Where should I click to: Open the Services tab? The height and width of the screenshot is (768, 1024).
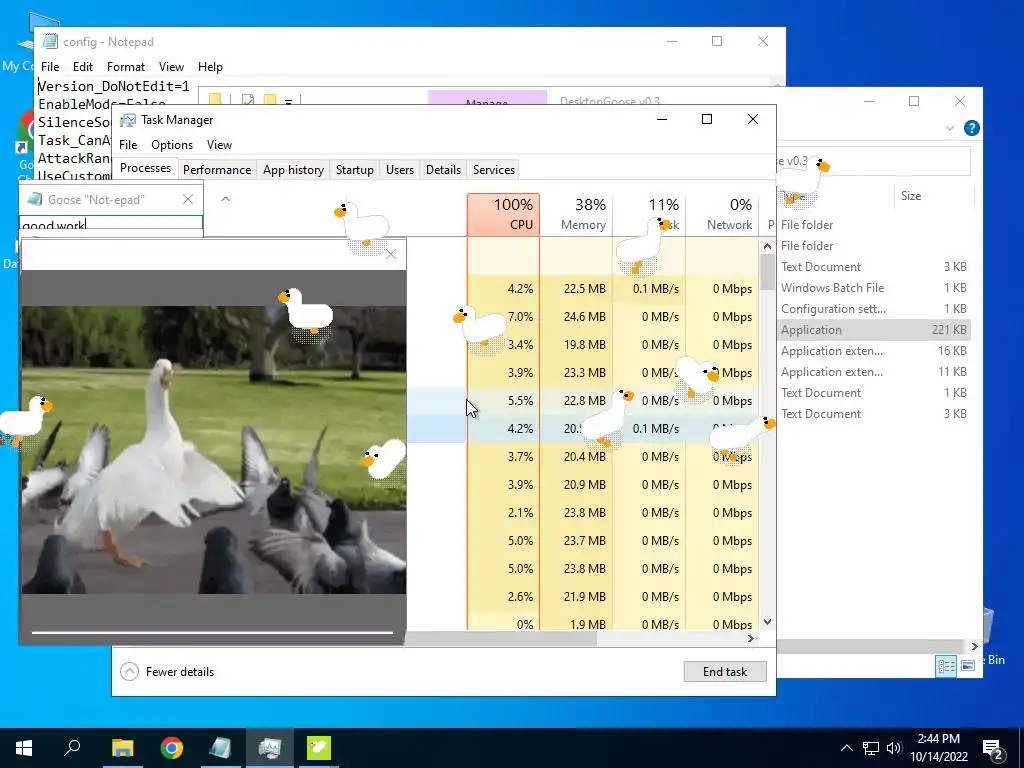[494, 170]
